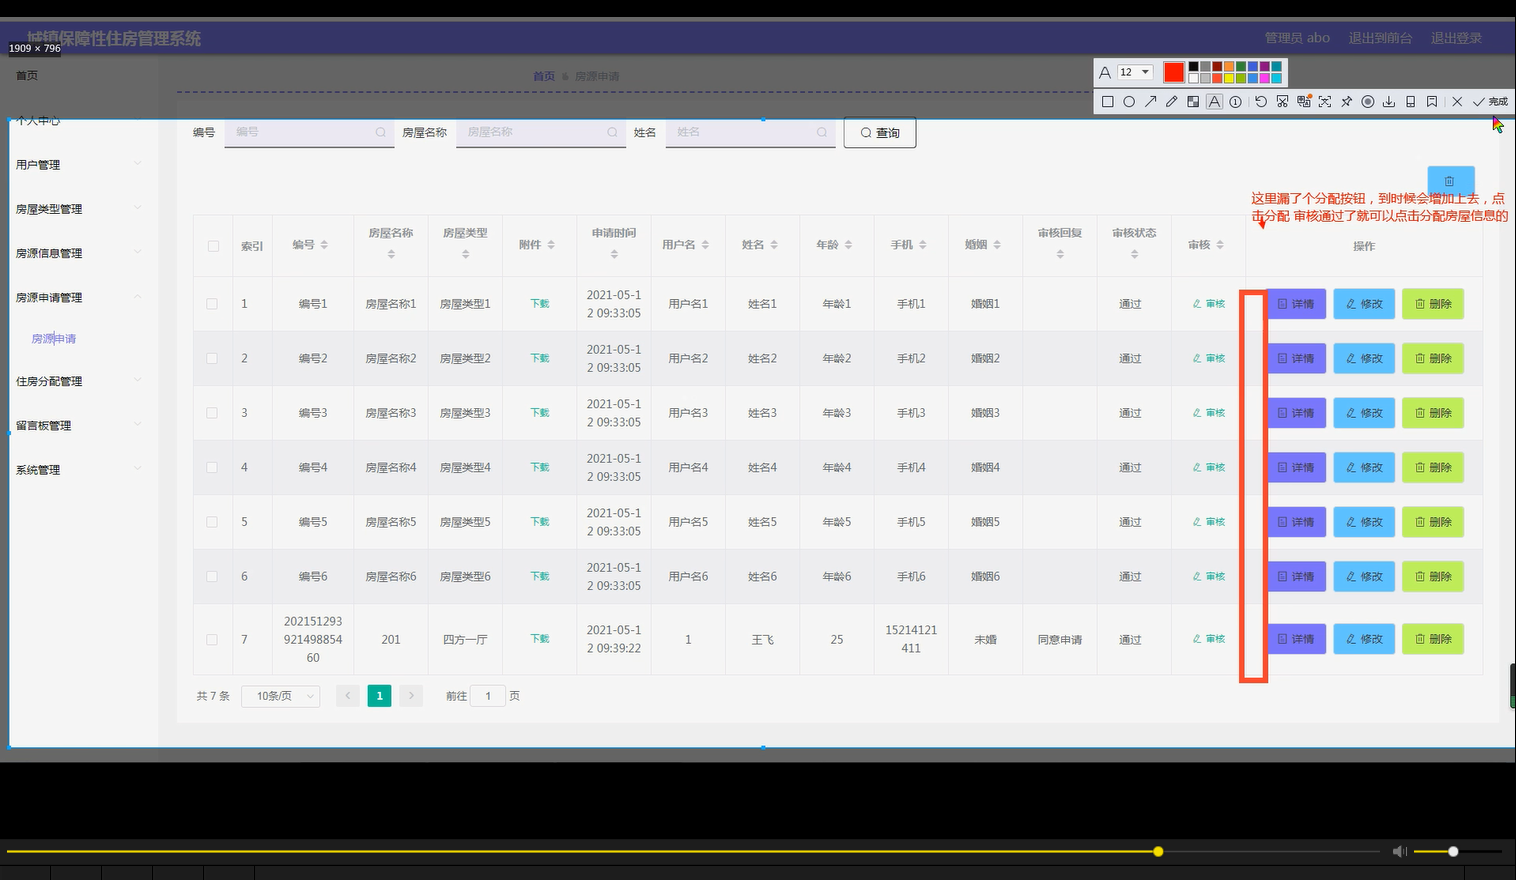Check the checkbox for row 编号6

tap(212, 576)
